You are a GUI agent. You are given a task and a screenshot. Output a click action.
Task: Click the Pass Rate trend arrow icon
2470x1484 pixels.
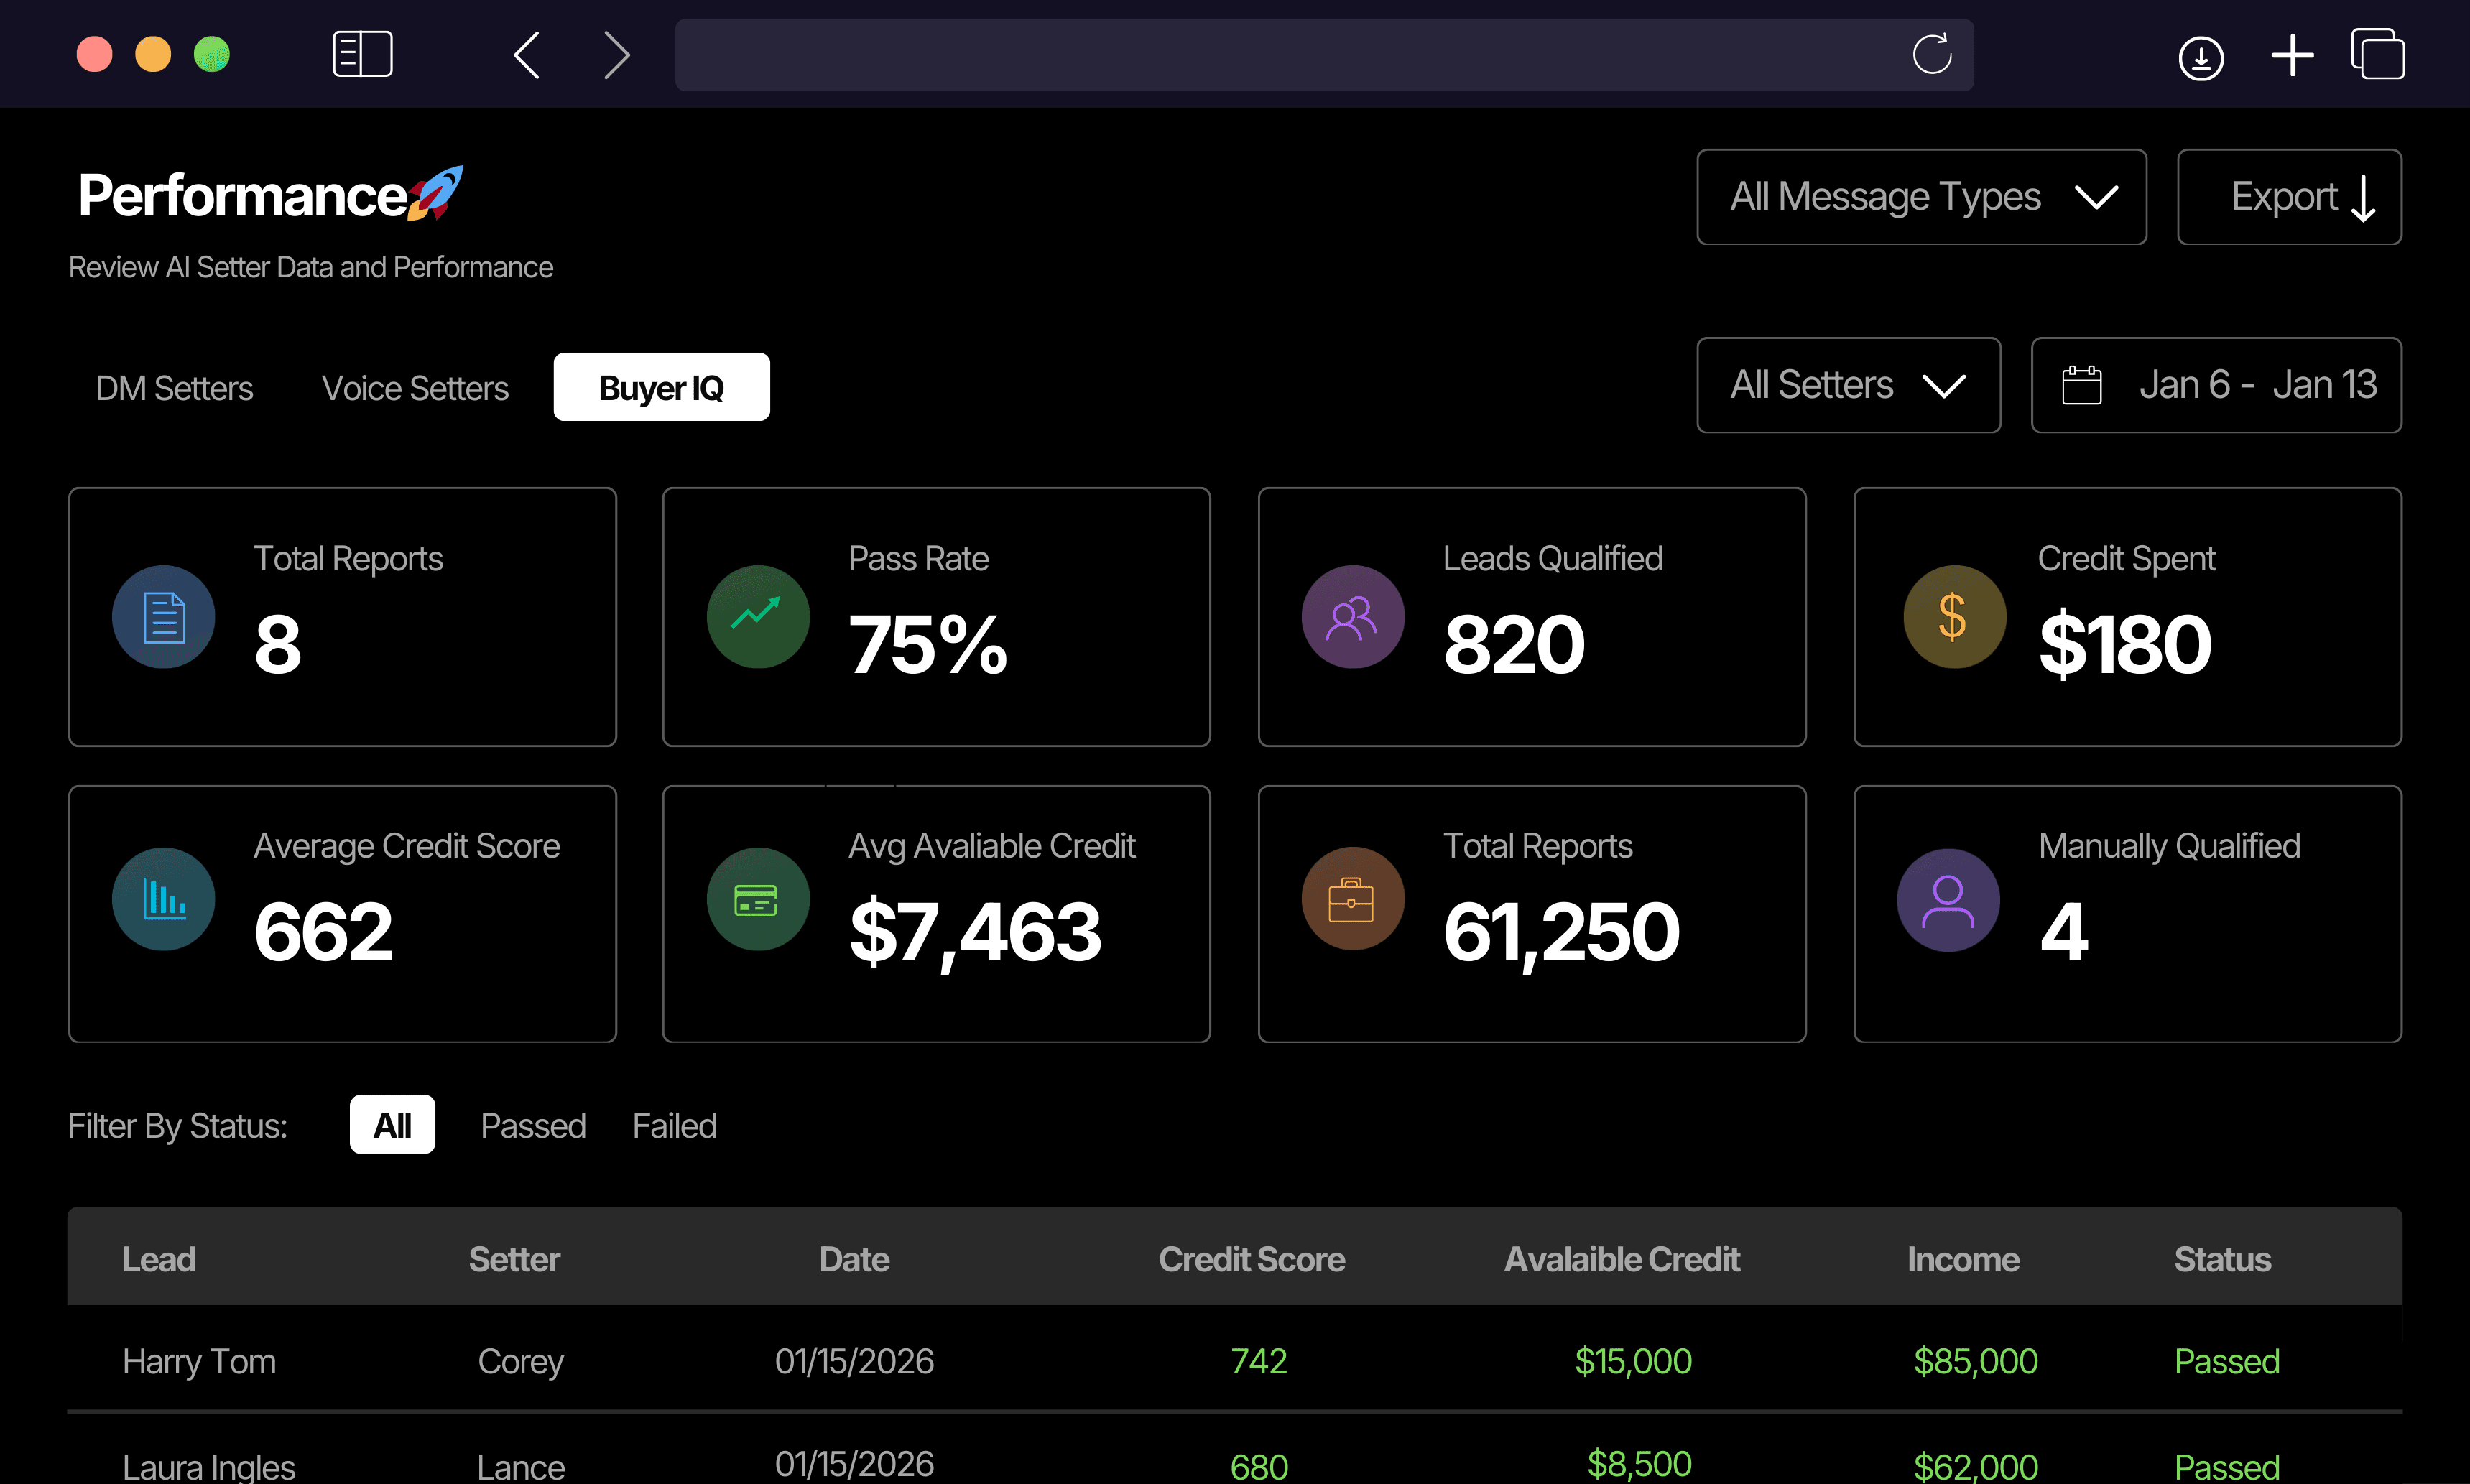click(757, 617)
